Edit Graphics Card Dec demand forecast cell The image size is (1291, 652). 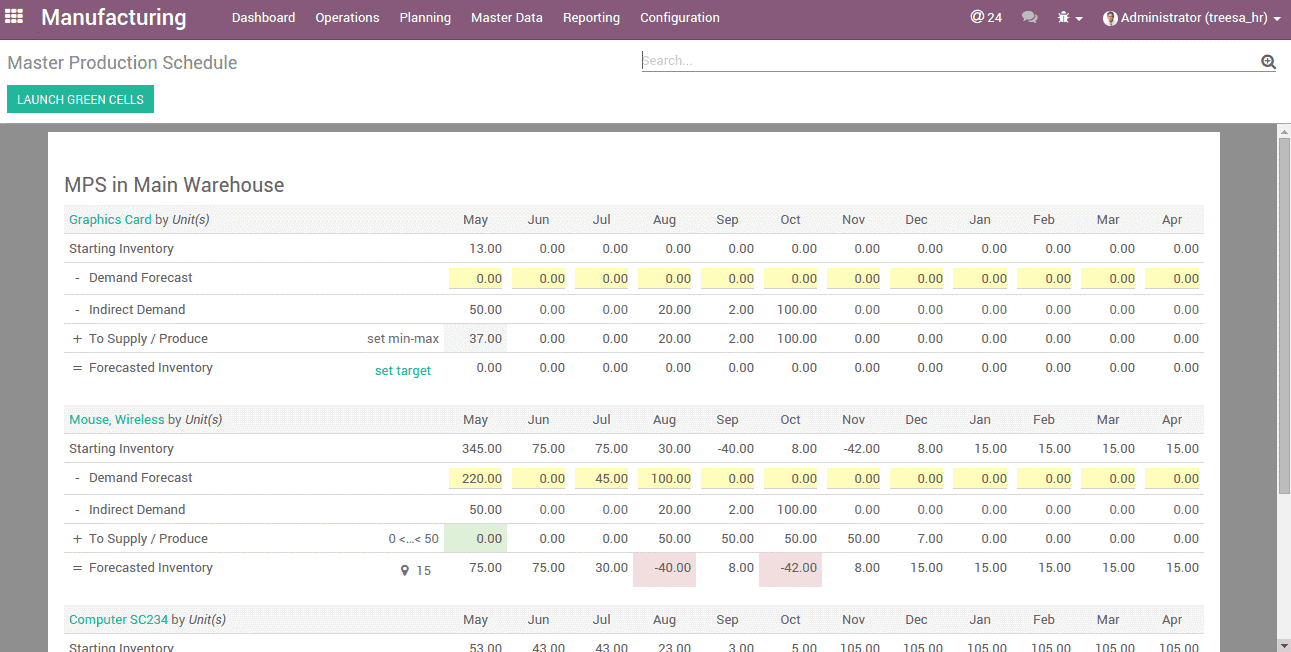click(917, 279)
